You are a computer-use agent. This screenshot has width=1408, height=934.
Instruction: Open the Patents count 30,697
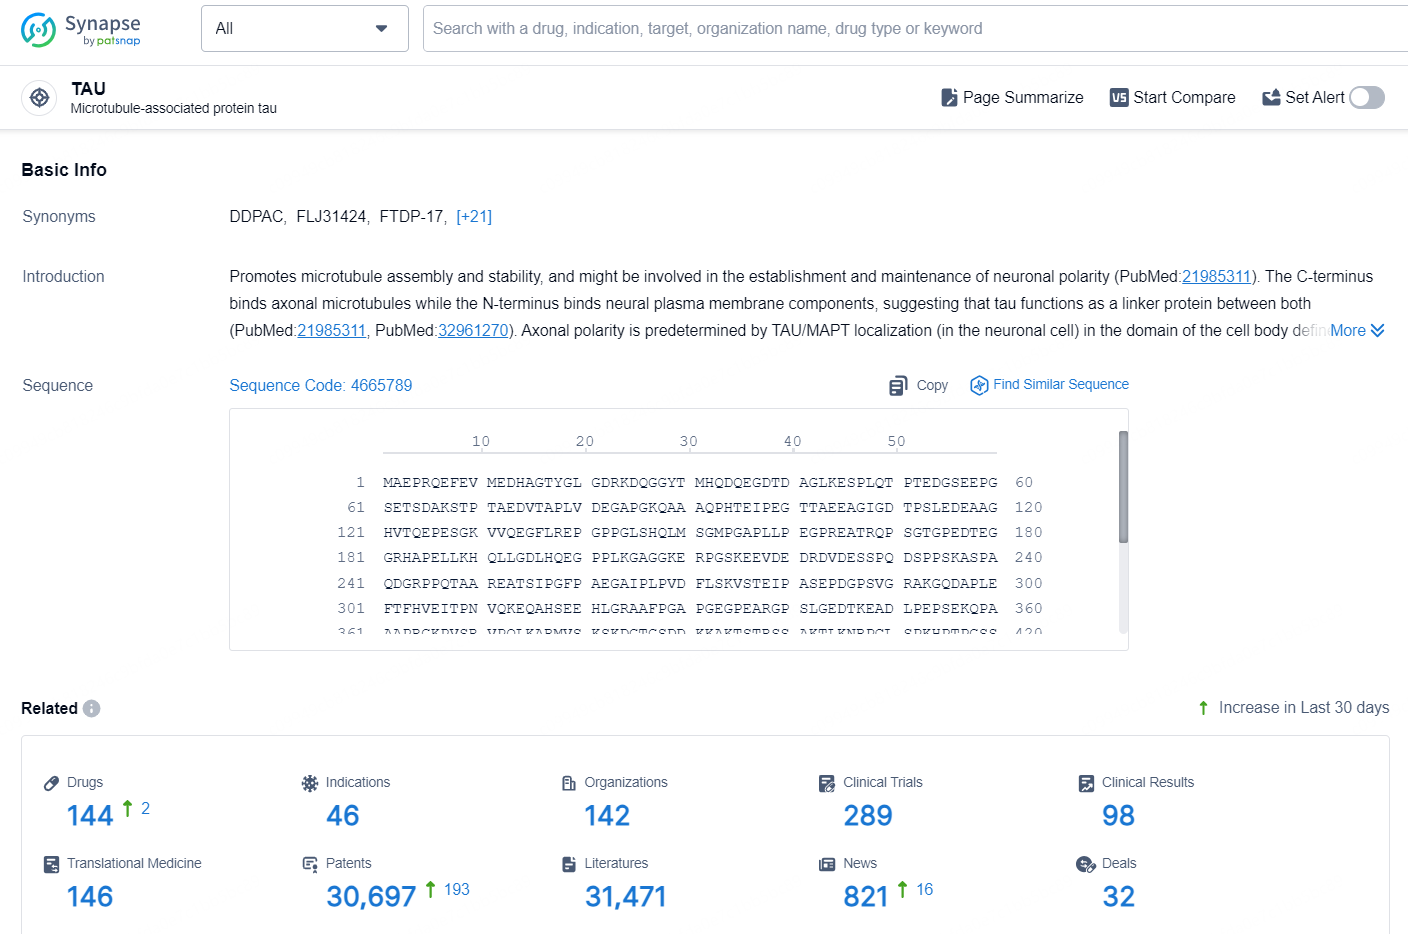coord(371,897)
